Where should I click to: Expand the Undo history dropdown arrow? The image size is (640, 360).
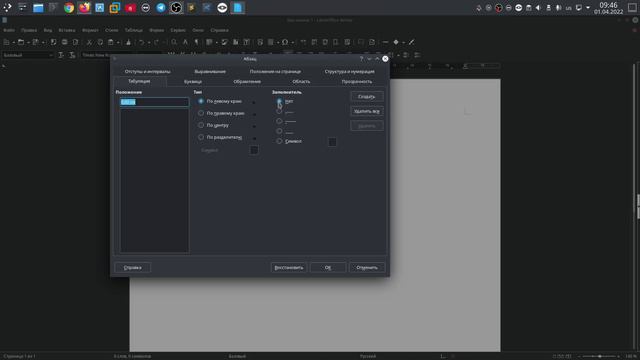[x=149, y=42]
